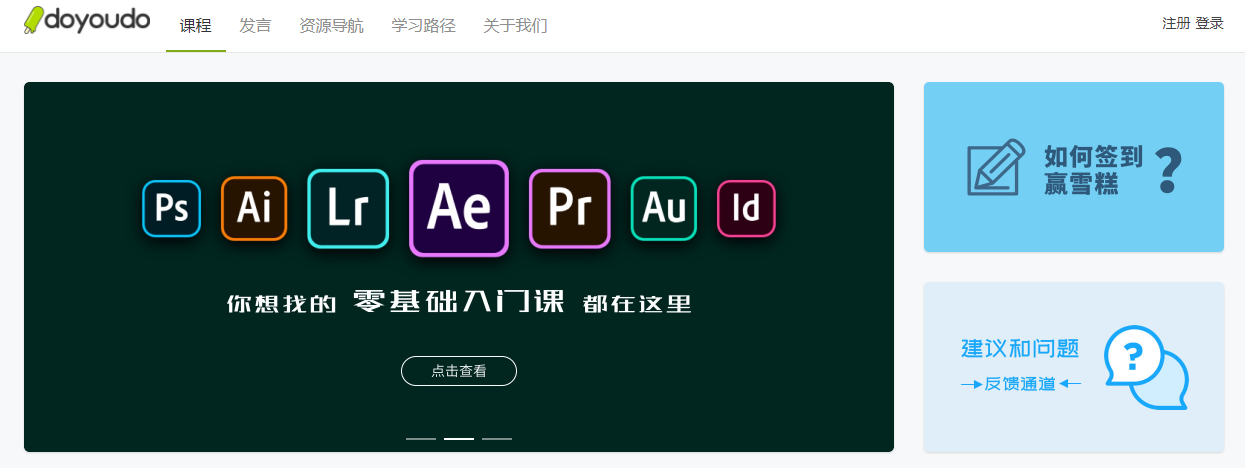Open the 学习路径 tab
1245x468 pixels.
coord(423,26)
